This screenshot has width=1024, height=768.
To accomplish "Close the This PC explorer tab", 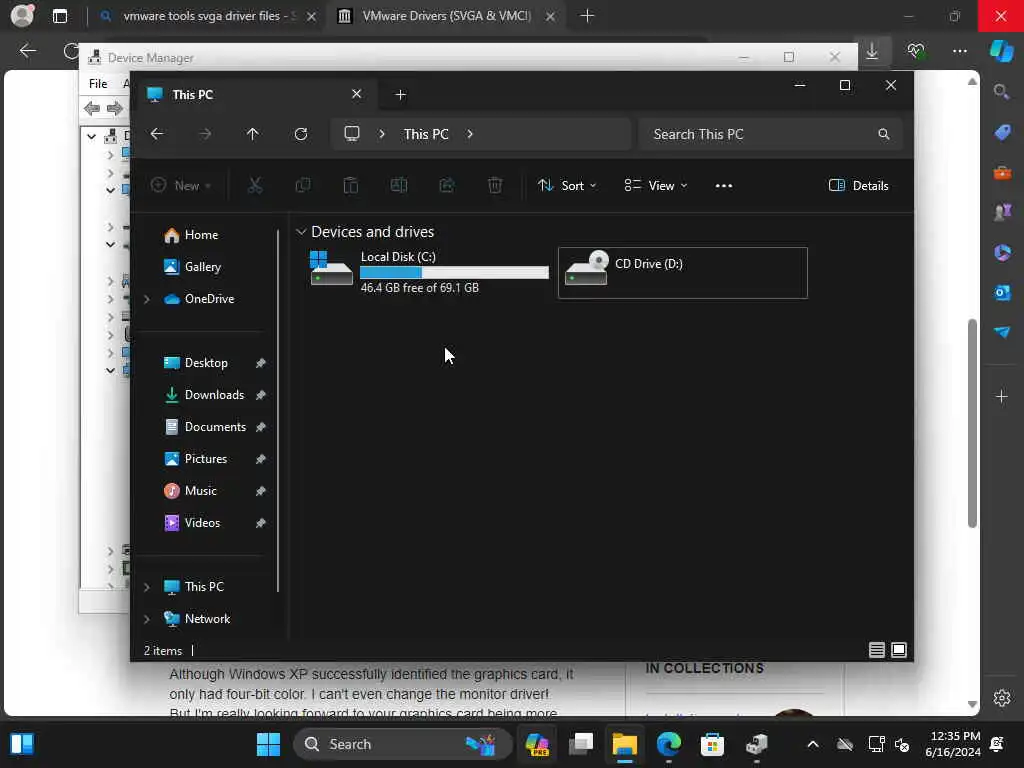I will 357,94.
